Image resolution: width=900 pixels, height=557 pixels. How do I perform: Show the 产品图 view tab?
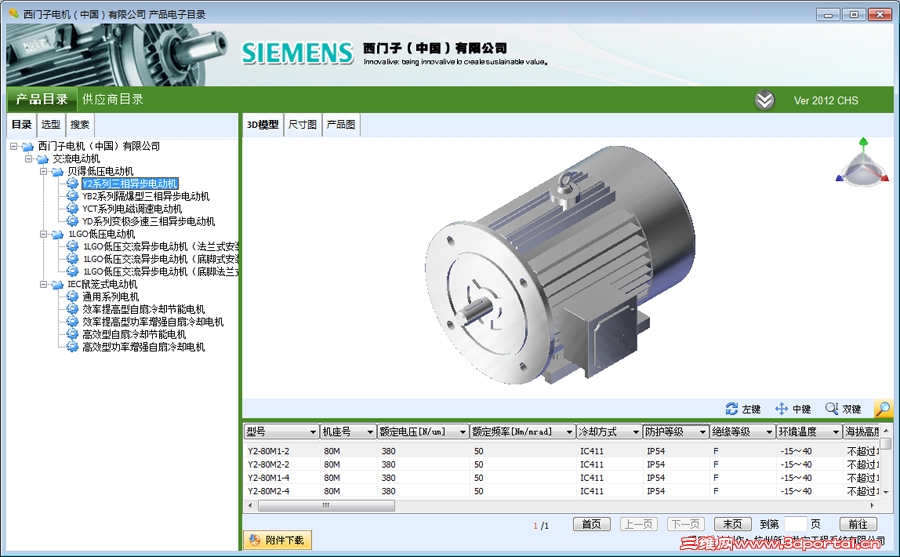[x=341, y=125]
